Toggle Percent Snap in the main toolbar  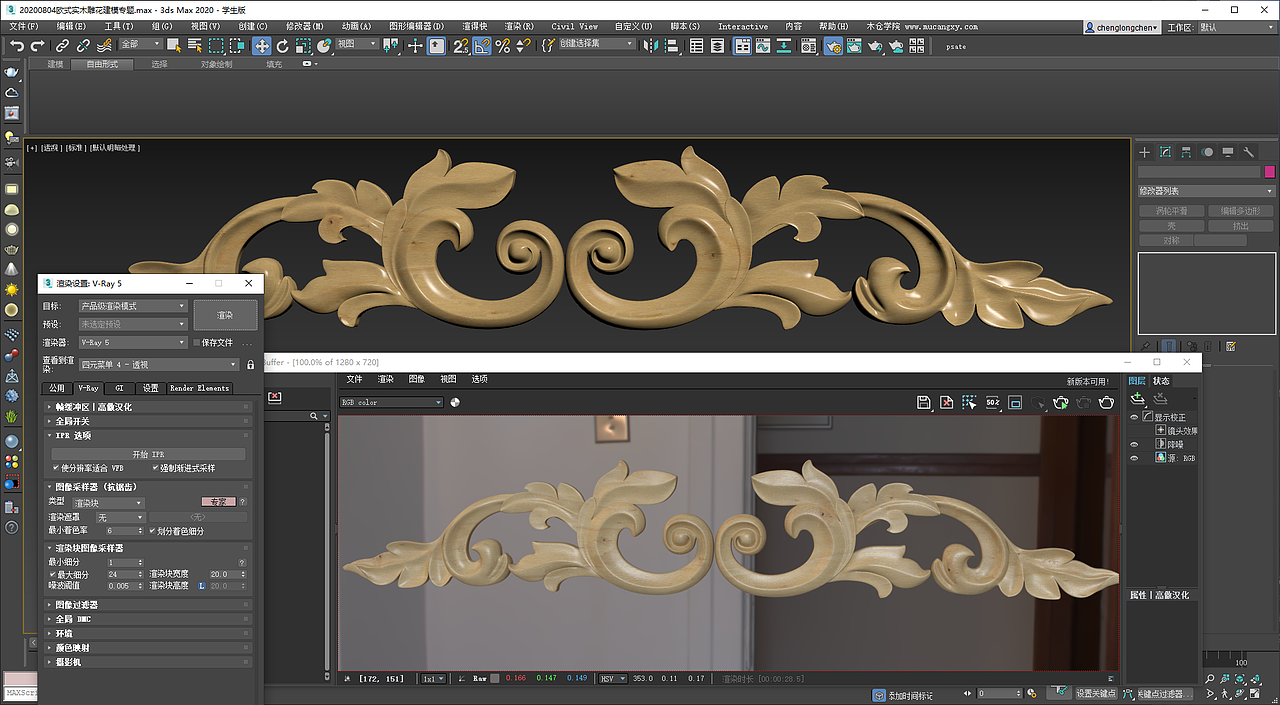pyautogui.click(x=502, y=45)
